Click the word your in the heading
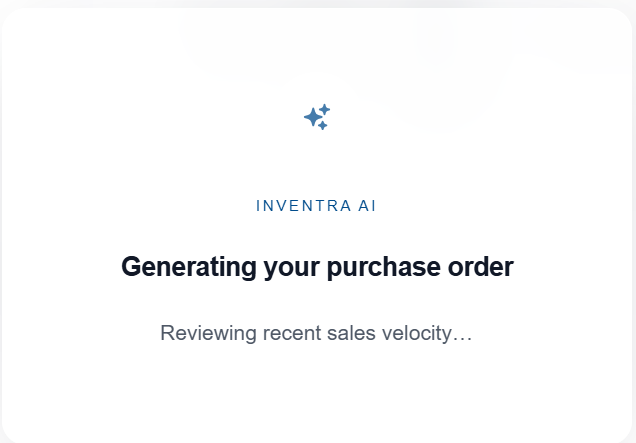Image resolution: width=636 pixels, height=443 pixels. [292, 269]
